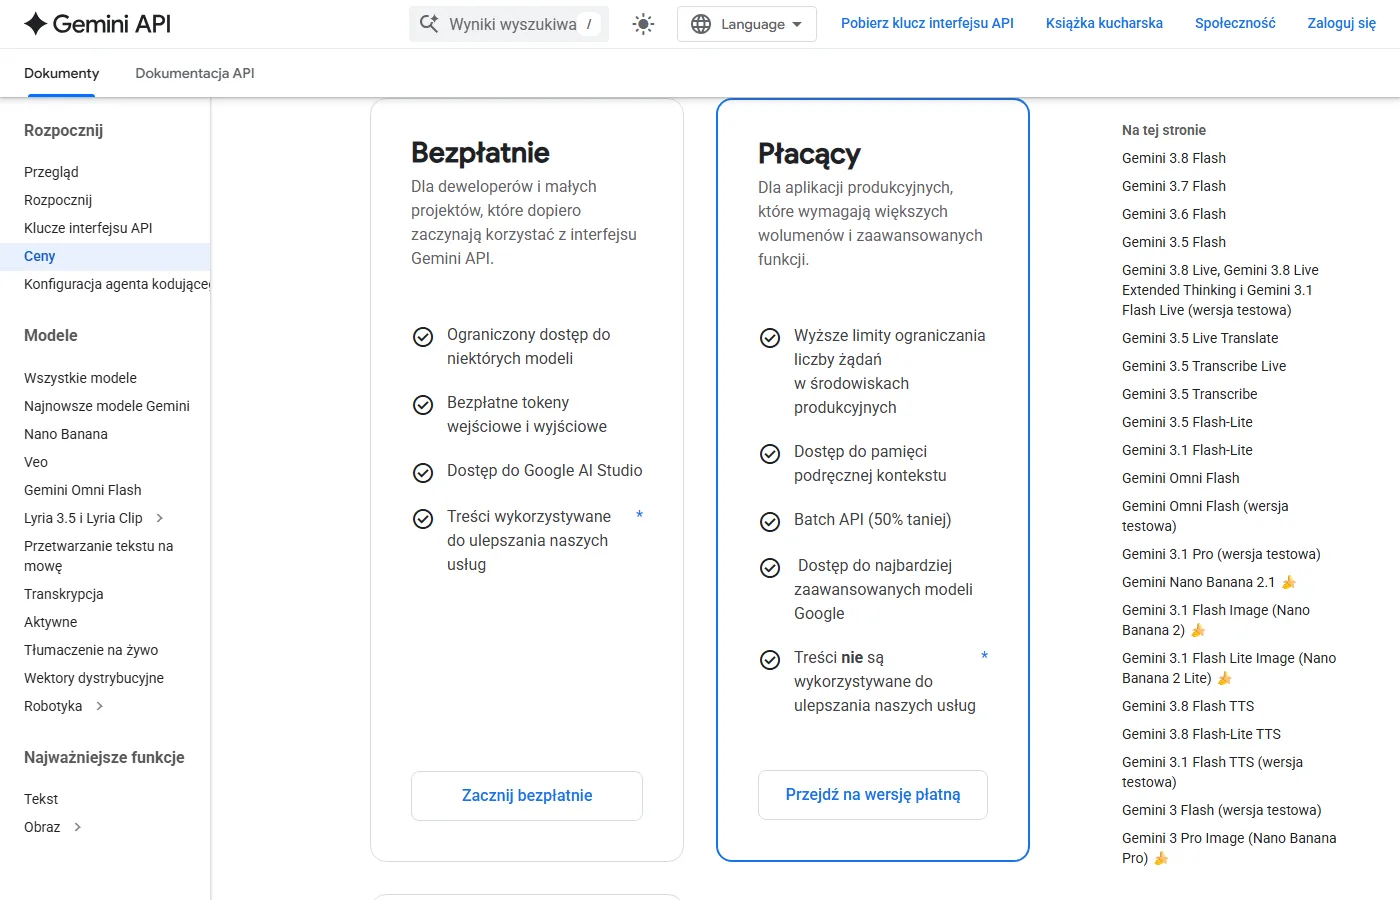Image resolution: width=1400 pixels, height=900 pixels.
Task: Click checkmark icon beside 'Dostęp do Google AI Studio'
Action: click(423, 473)
